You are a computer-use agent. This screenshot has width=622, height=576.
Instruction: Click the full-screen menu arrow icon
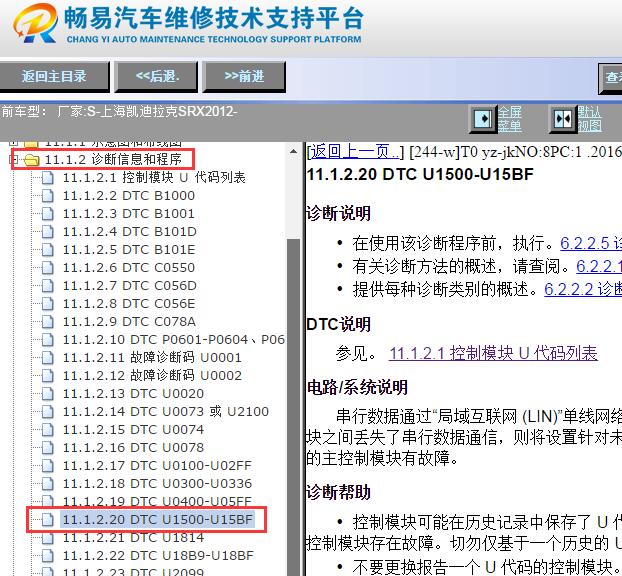click(482, 119)
